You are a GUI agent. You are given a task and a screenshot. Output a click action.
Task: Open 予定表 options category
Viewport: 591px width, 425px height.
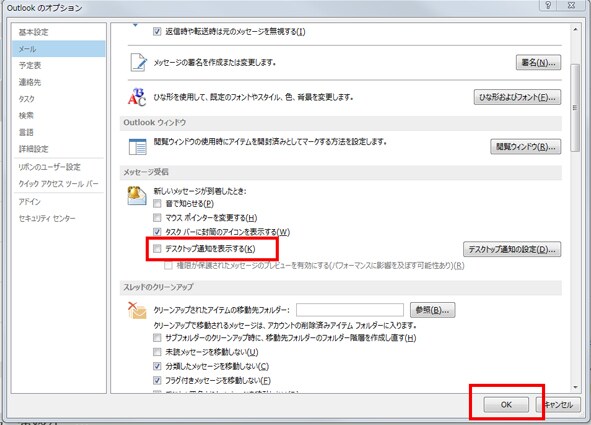pyautogui.click(x=58, y=66)
